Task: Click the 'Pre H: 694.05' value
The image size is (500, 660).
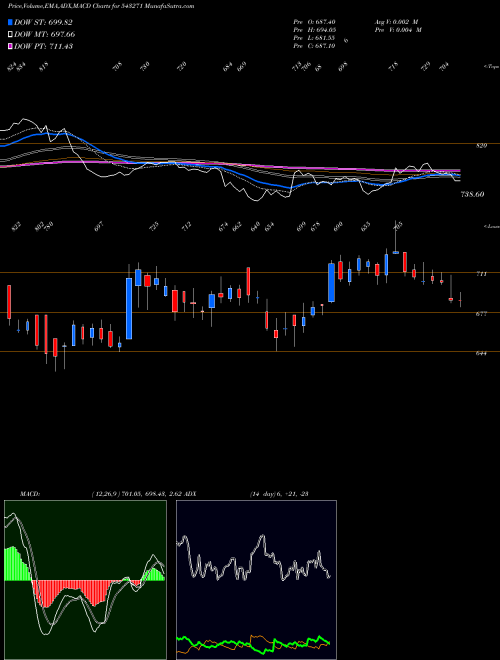Action: [x=314, y=30]
